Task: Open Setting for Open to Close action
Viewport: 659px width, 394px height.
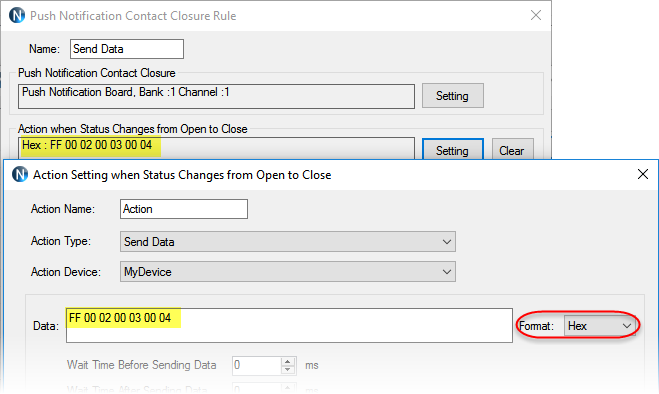Action: [x=453, y=150]
